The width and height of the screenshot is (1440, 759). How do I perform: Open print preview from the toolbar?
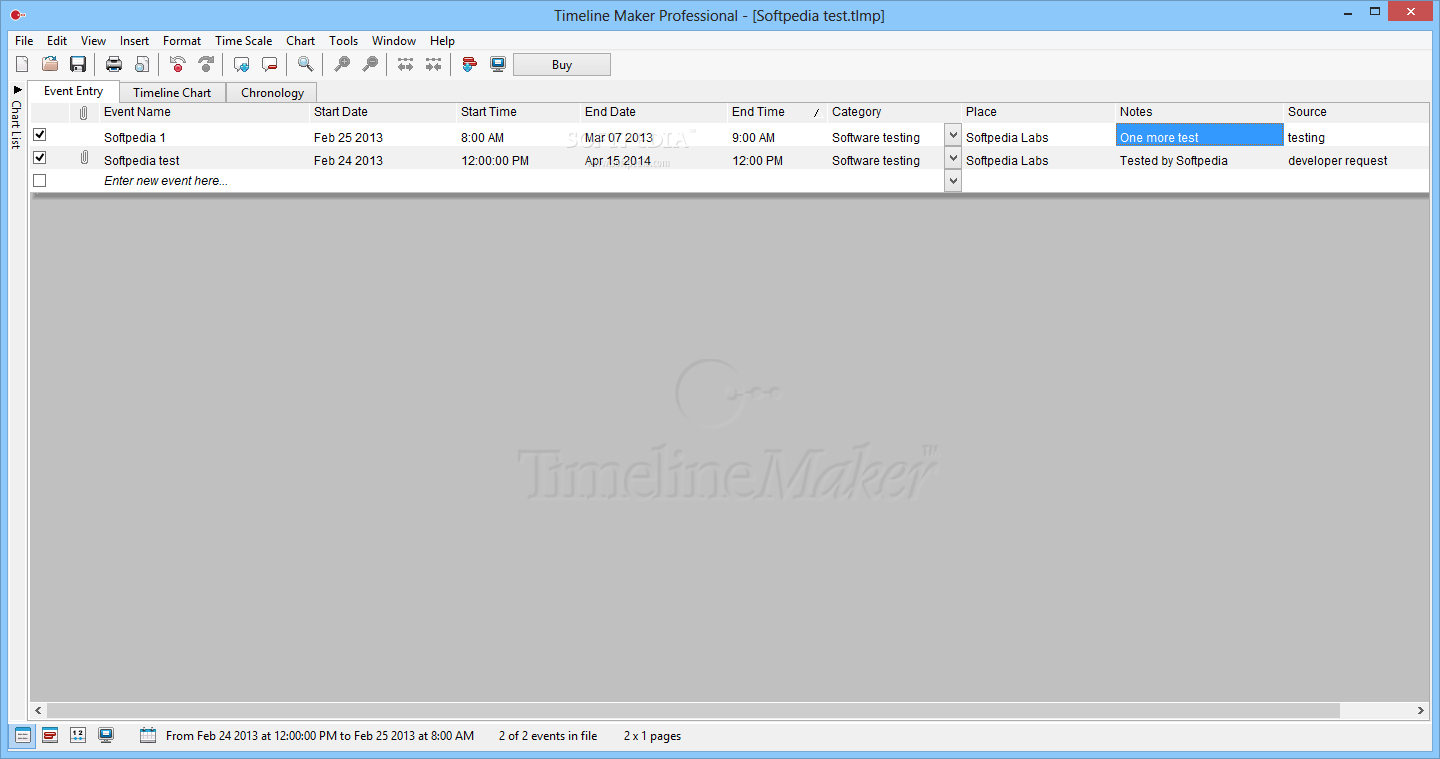tap(142, 64)
